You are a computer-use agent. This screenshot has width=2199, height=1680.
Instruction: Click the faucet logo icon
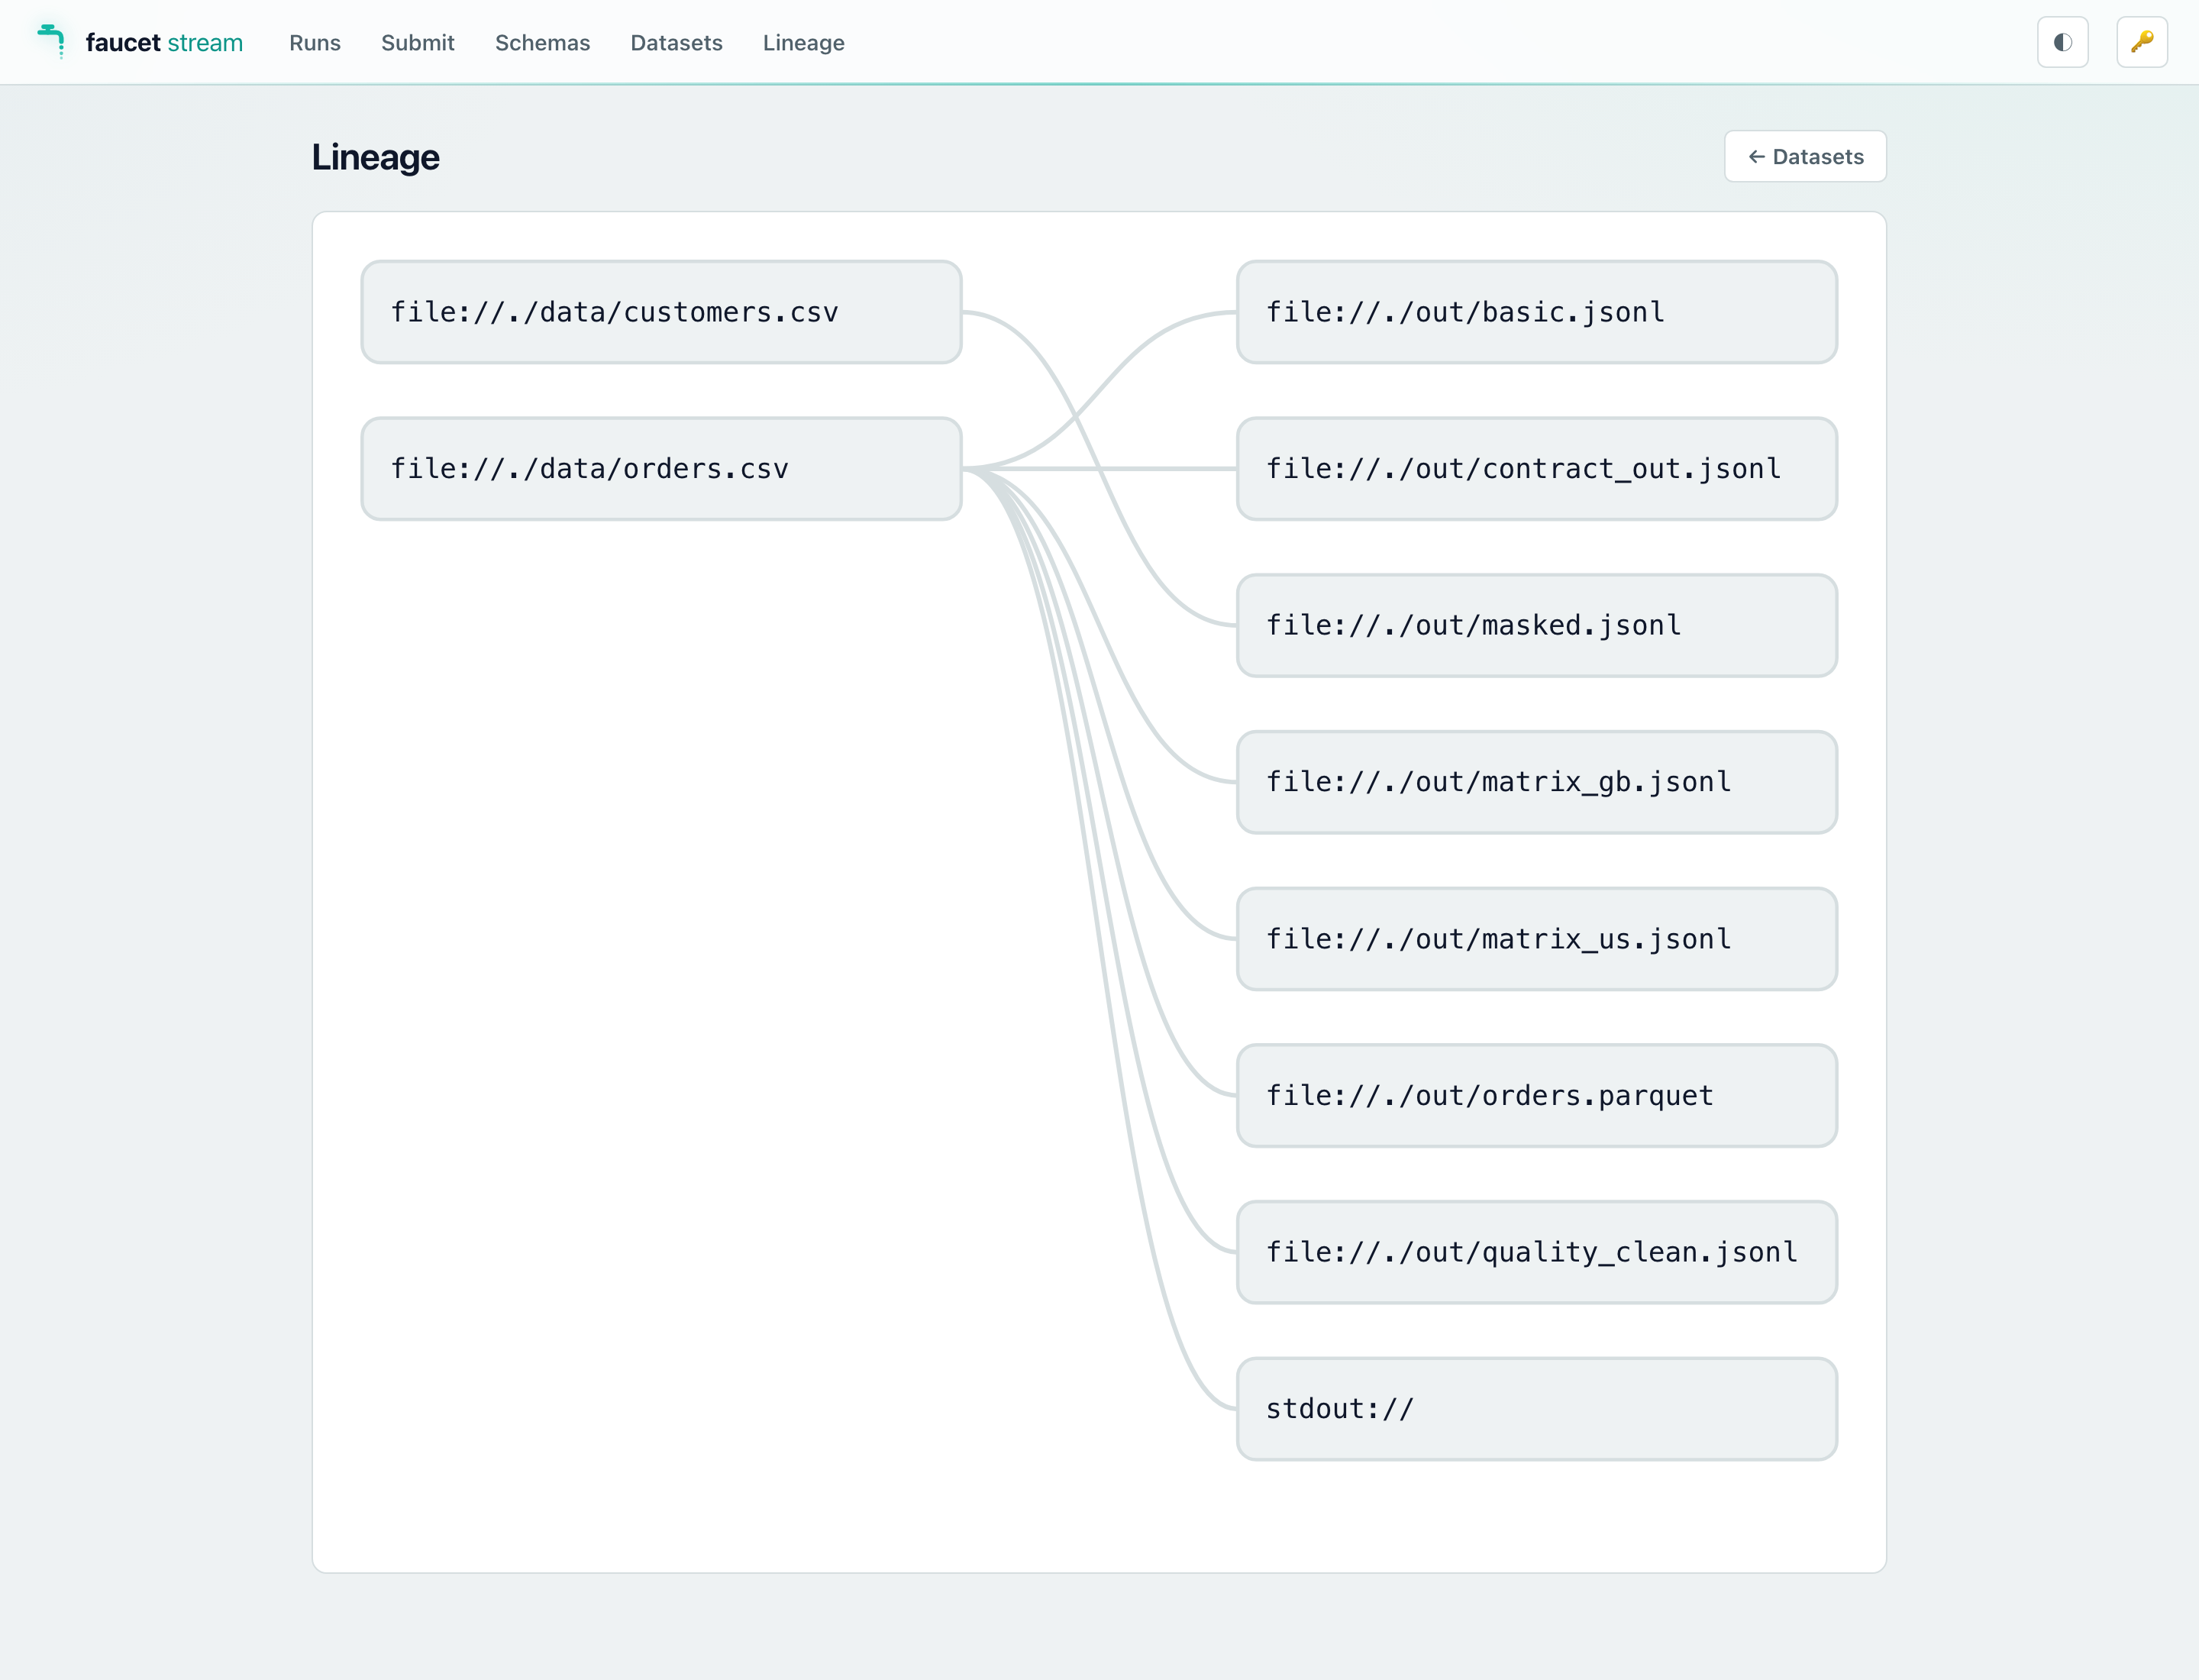coord(51,41)
